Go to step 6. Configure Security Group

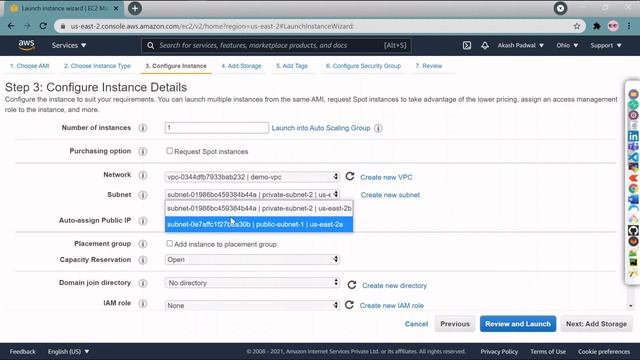[363, 66]
